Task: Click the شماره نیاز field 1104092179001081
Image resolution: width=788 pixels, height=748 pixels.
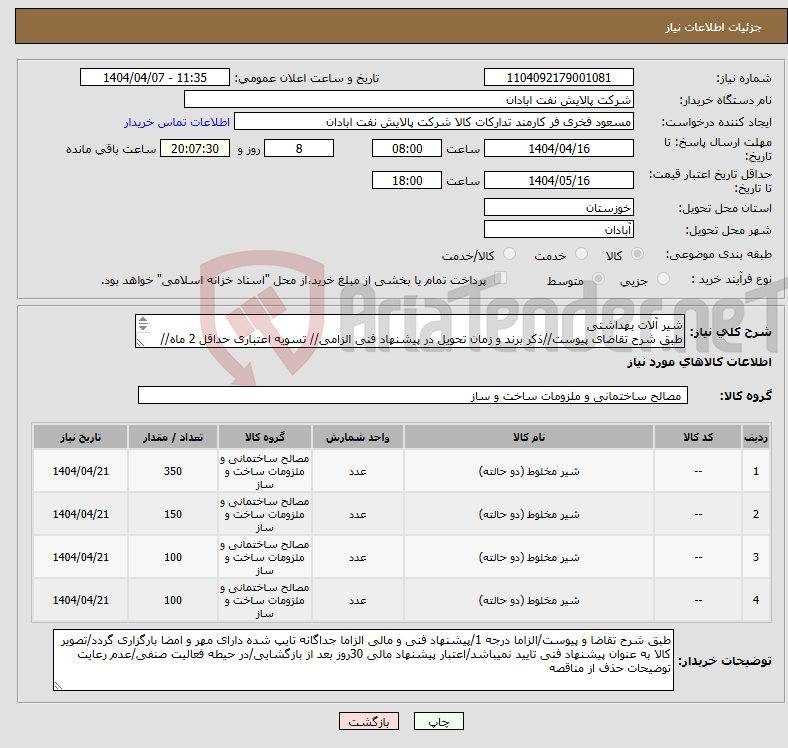Action: pos(558,78)
